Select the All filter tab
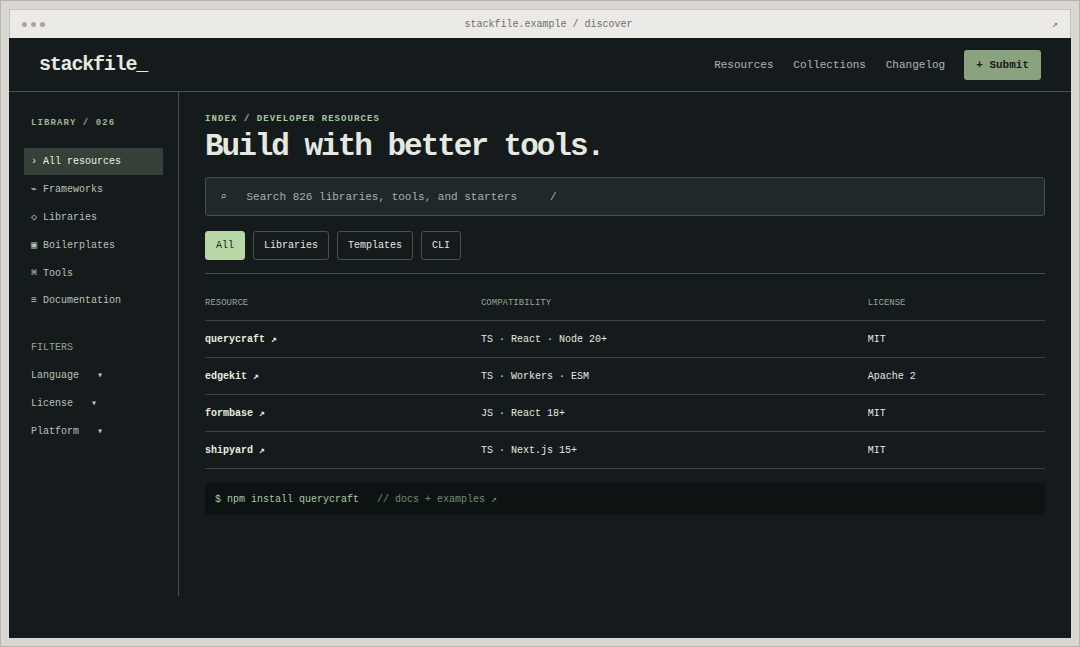The width and height of the screenshot is (1080, 647). point(225,245)
